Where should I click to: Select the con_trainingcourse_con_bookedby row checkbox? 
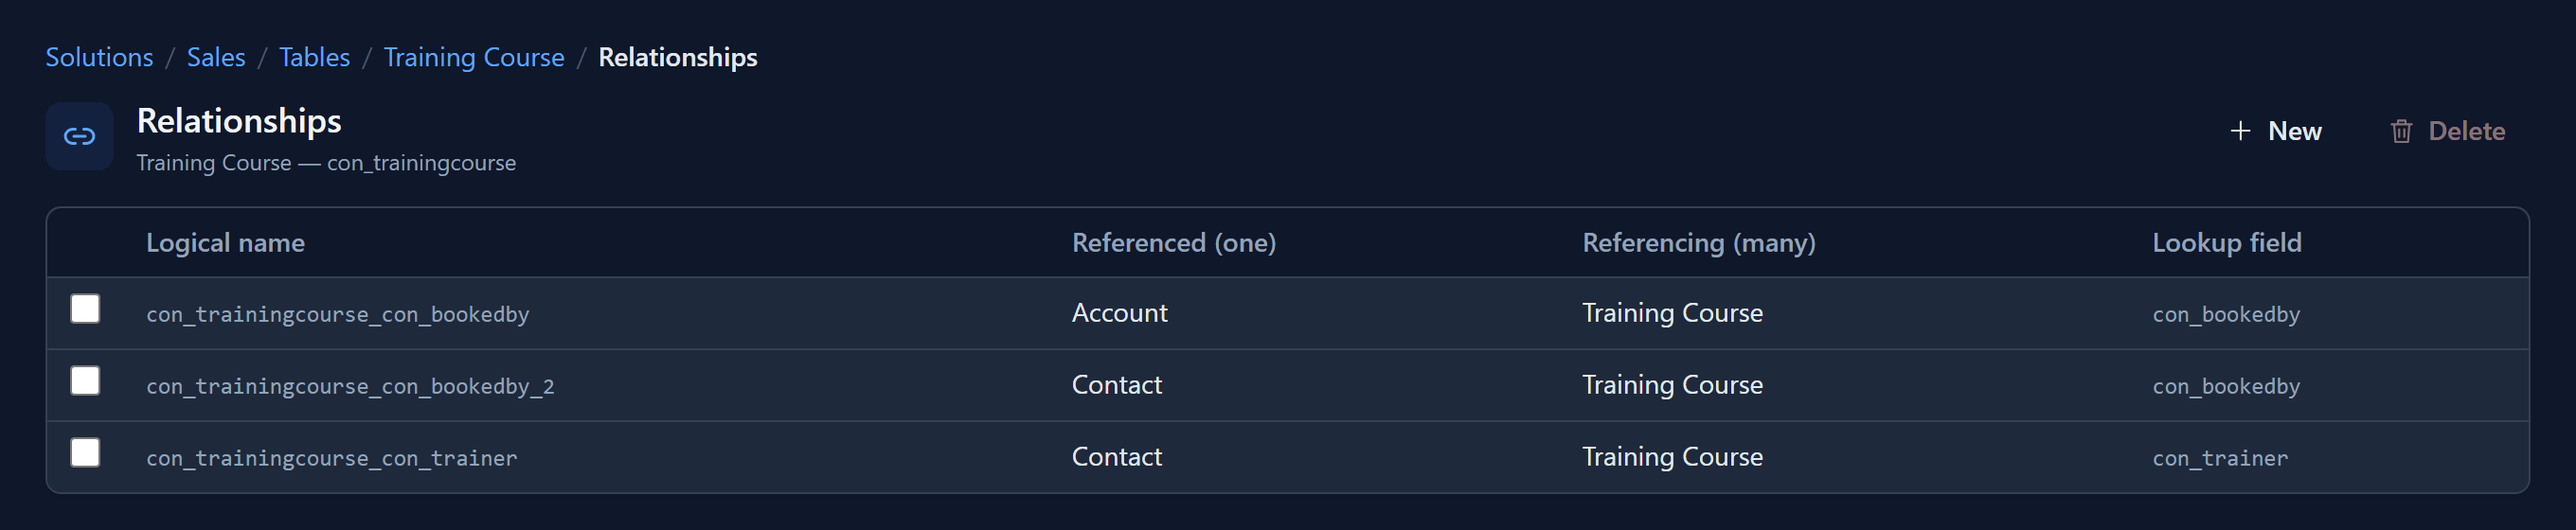click(85, 309)
